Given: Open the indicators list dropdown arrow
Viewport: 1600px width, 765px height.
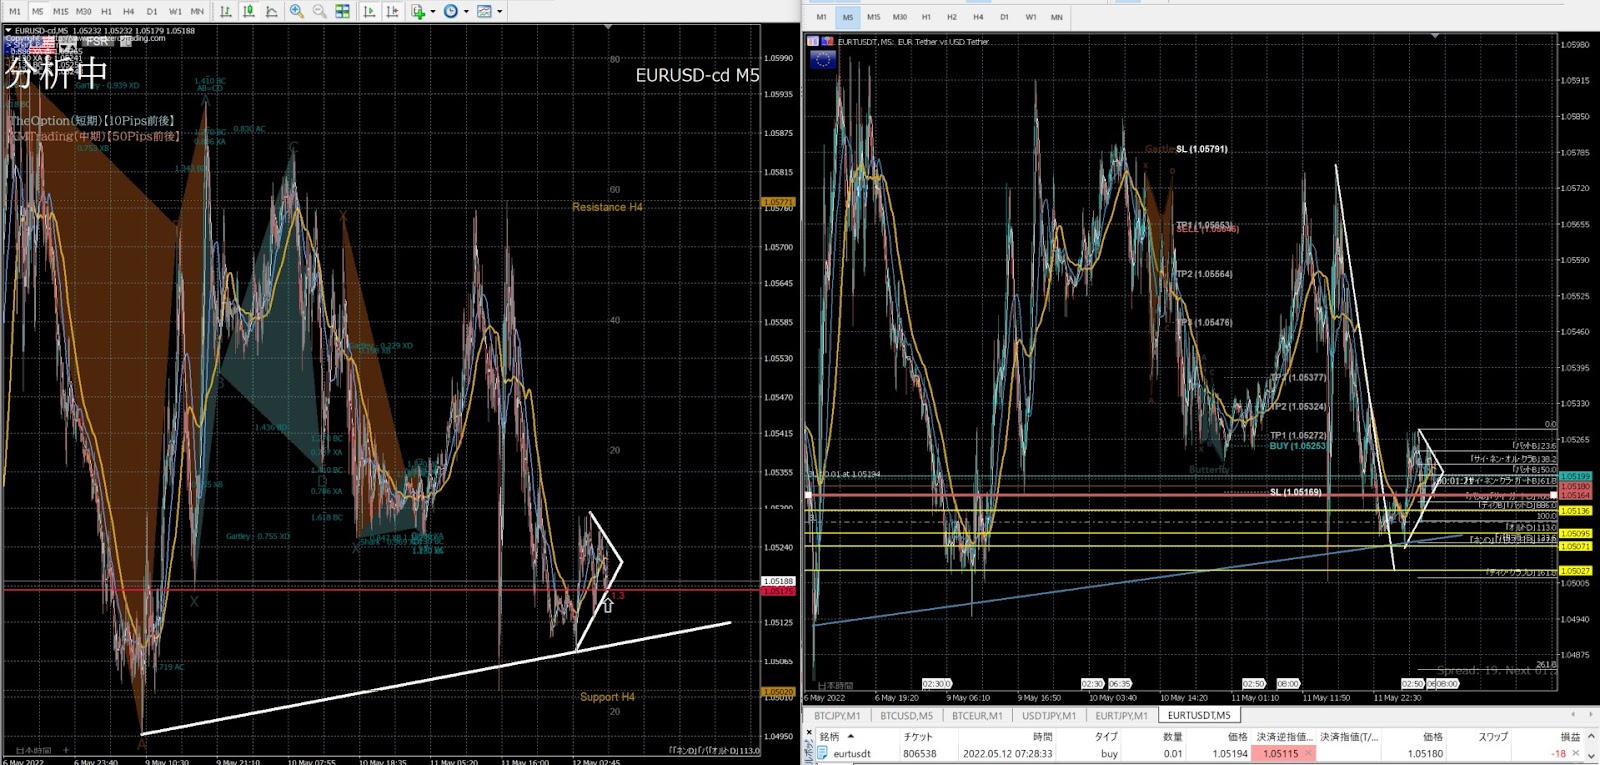Looking at the screenshot, I should tap(432, 12).
